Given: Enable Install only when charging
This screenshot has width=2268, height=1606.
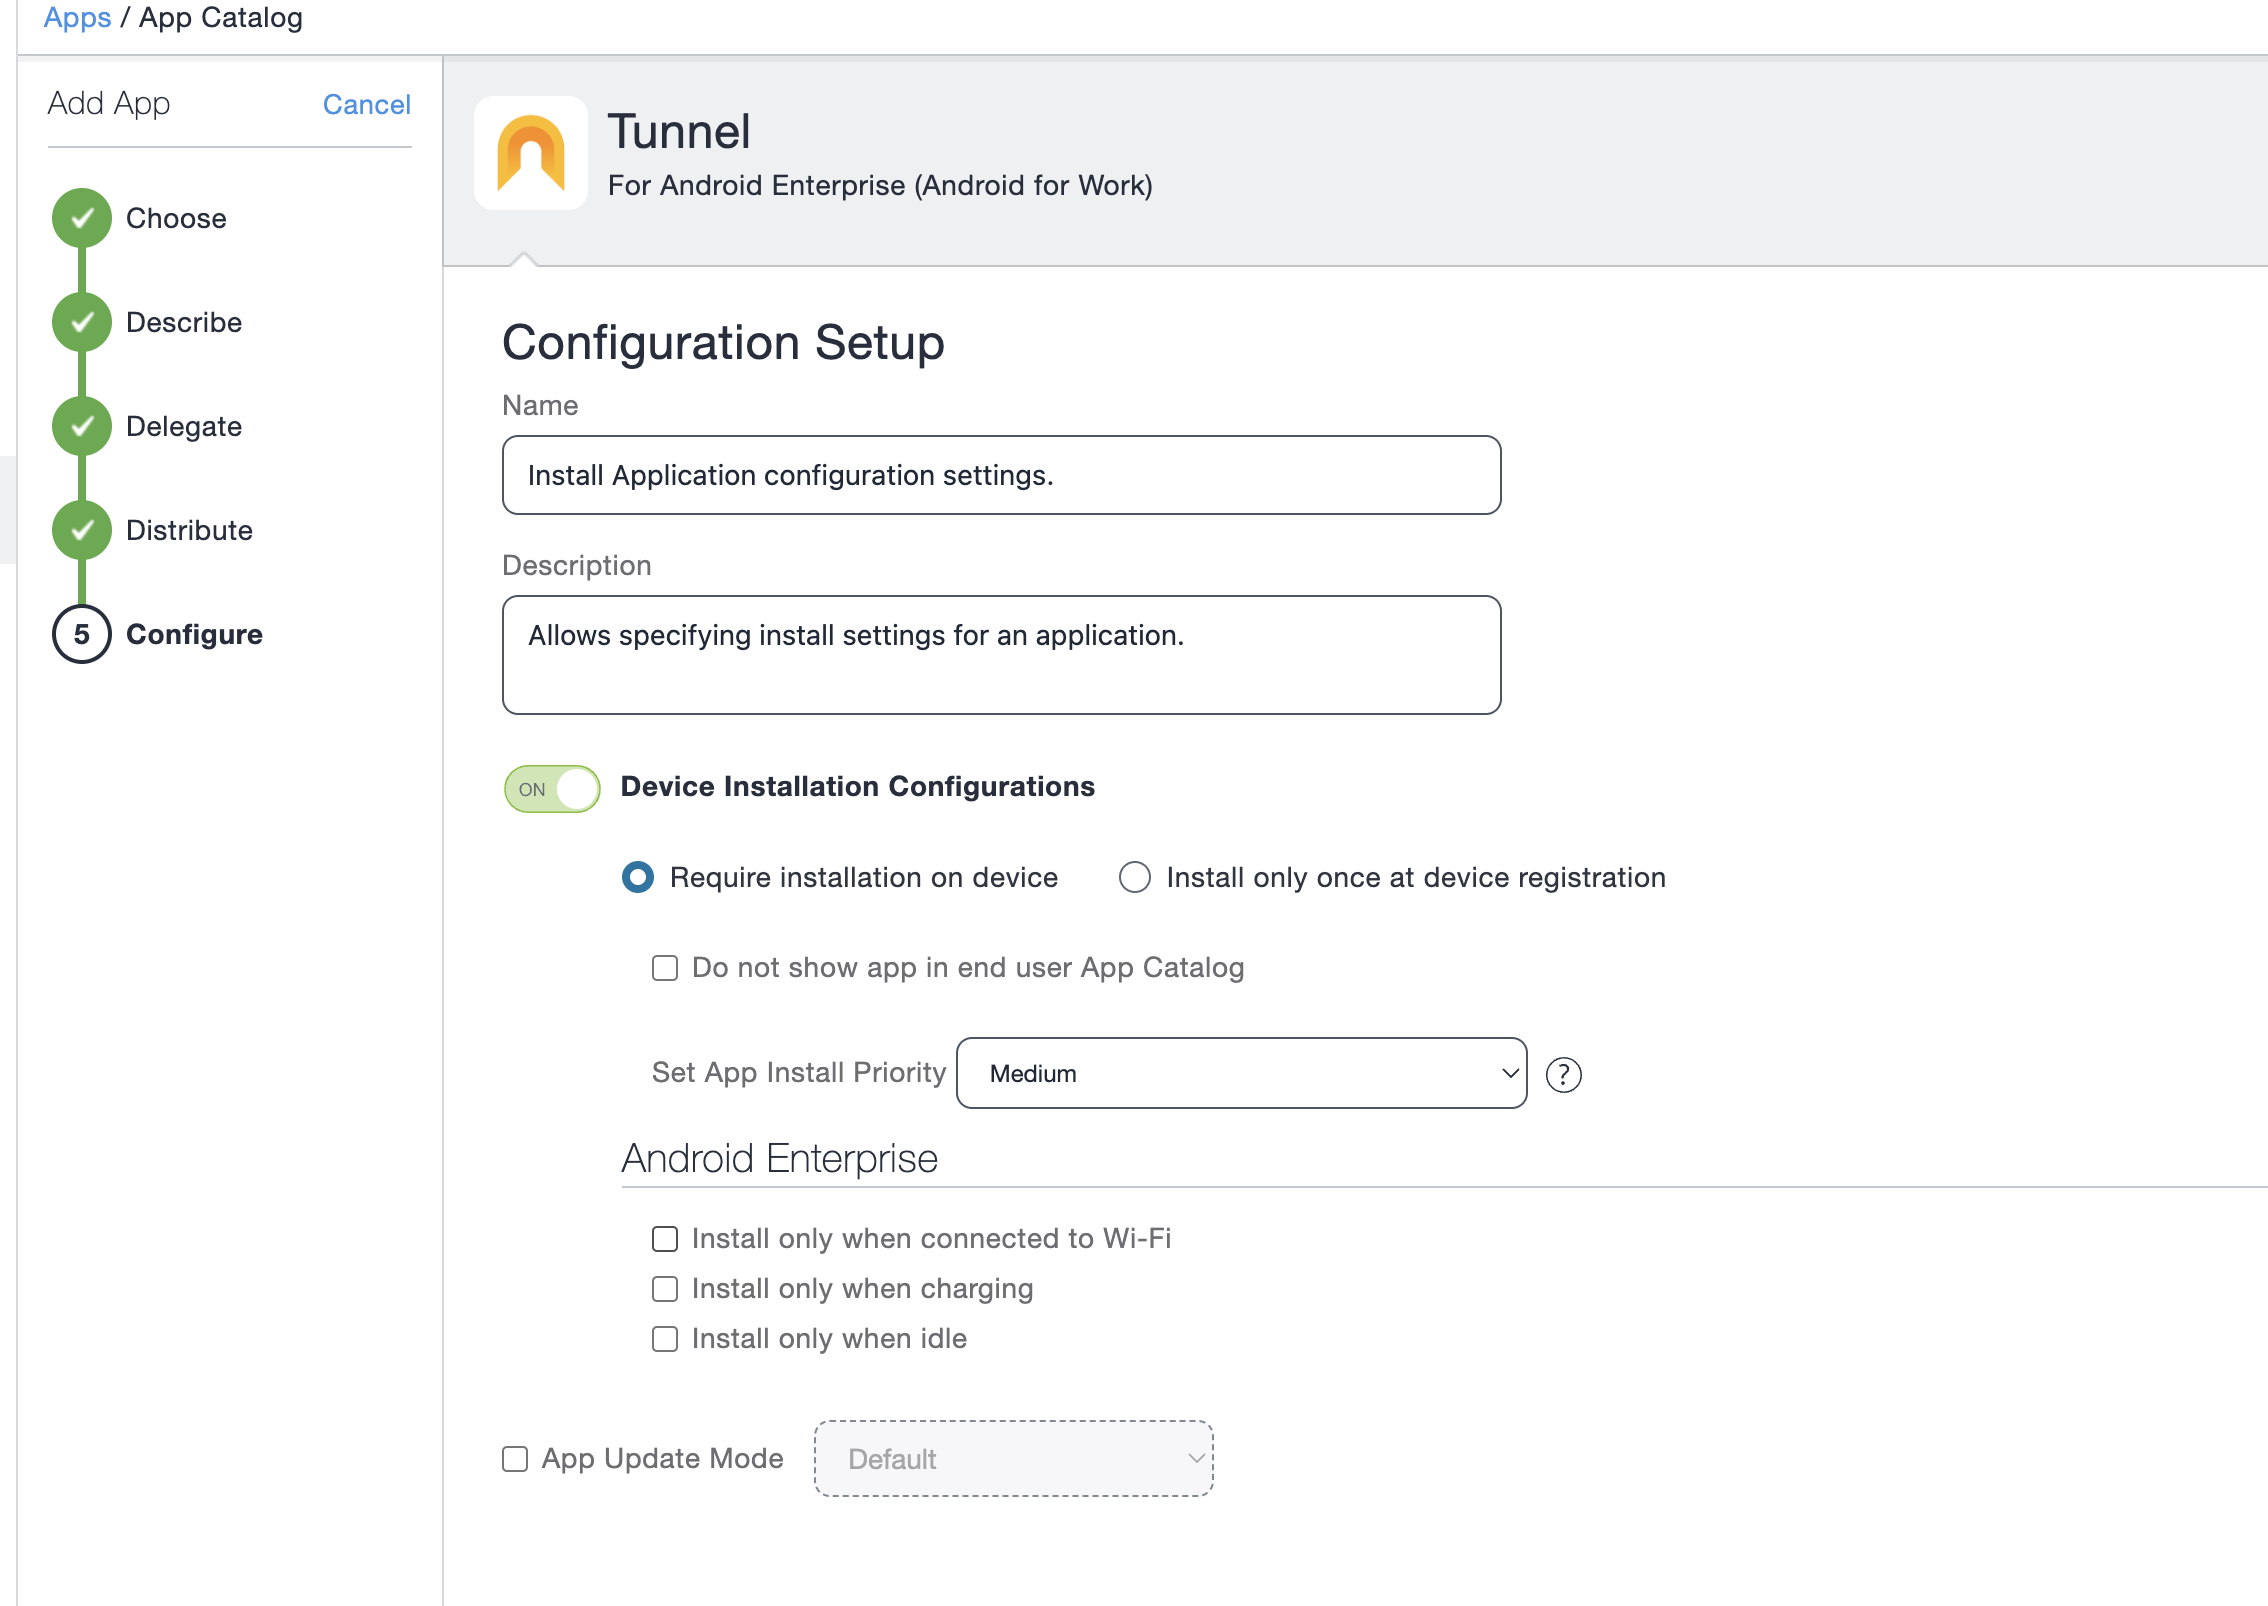Looking at the screenshot, I should [664, 1288].
